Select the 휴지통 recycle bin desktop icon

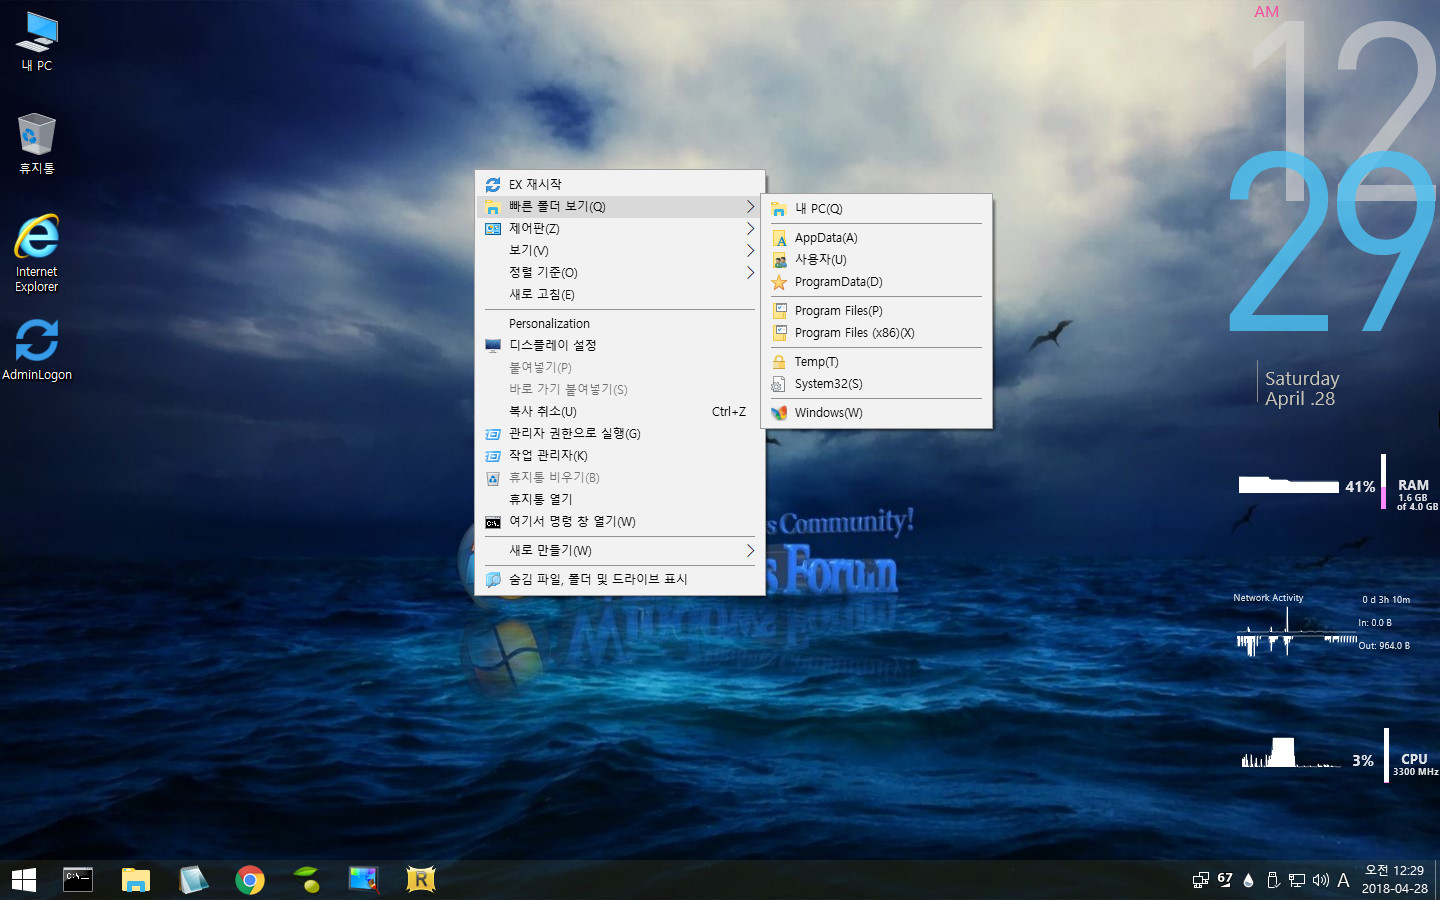(37, 143)
